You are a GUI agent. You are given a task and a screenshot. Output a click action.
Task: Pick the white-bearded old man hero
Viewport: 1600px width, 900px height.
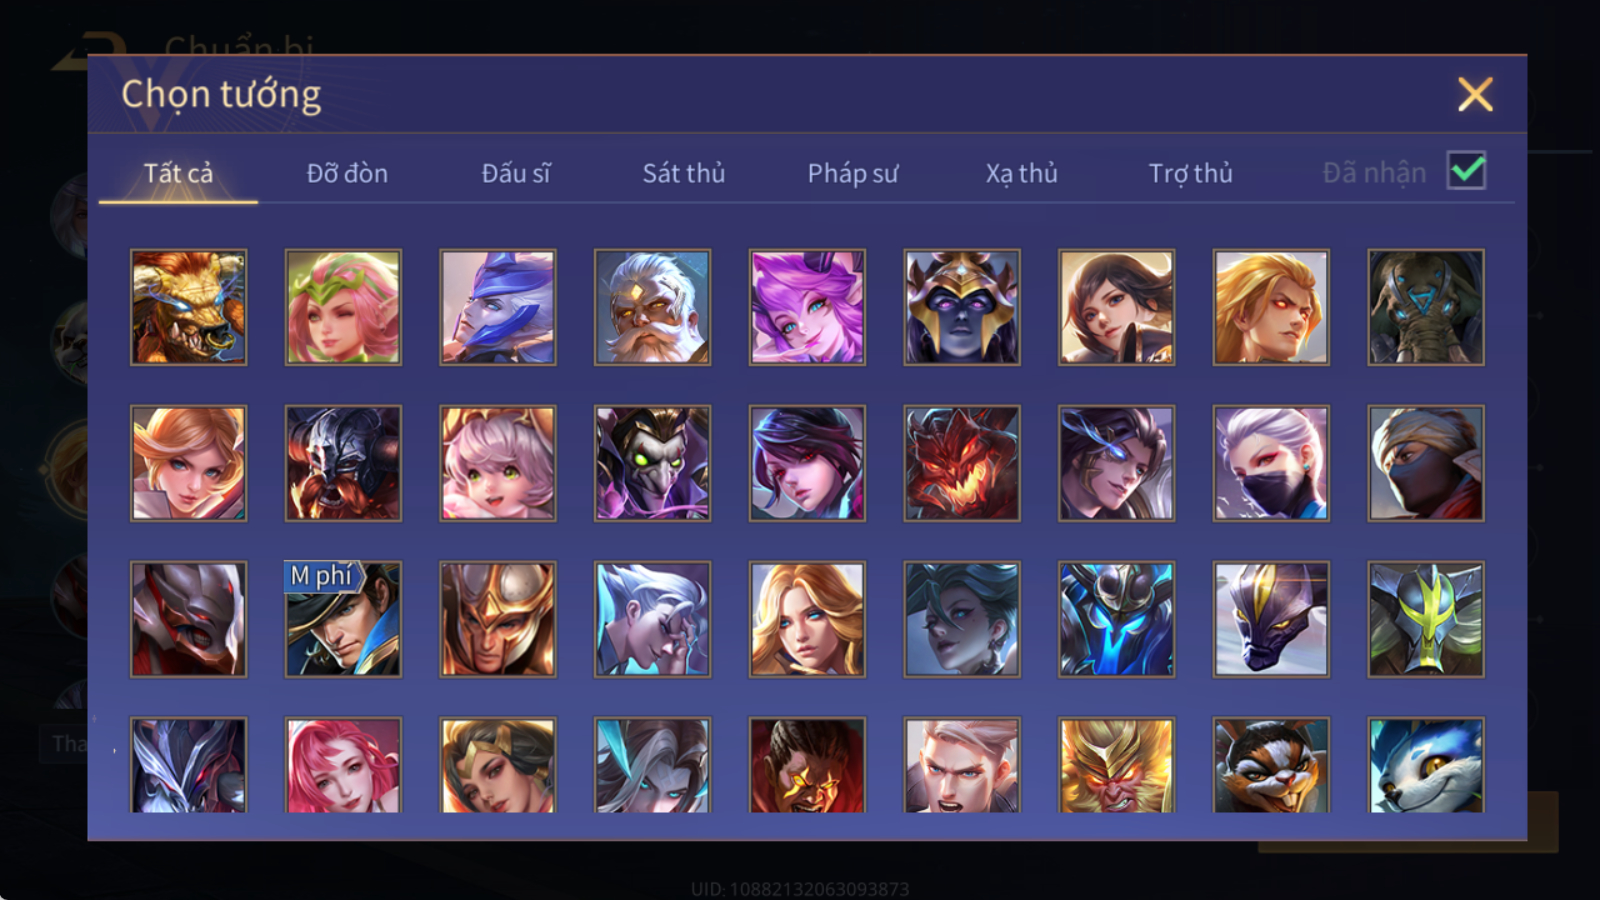tap(652, 307)
